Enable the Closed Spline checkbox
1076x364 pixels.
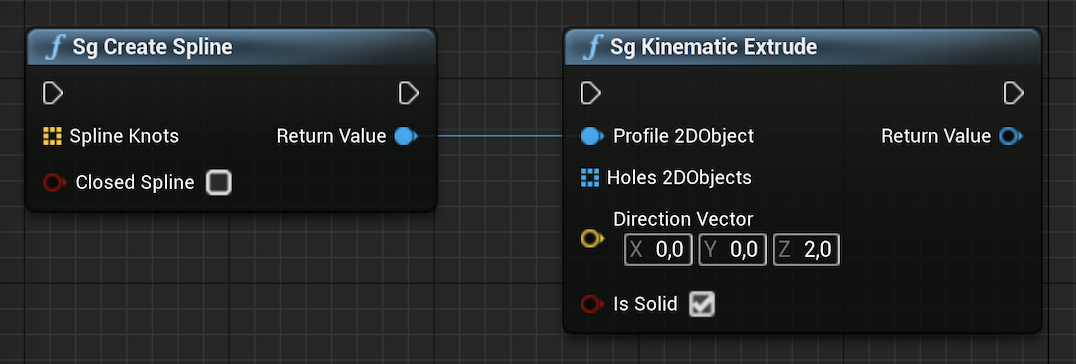[219, 183]
